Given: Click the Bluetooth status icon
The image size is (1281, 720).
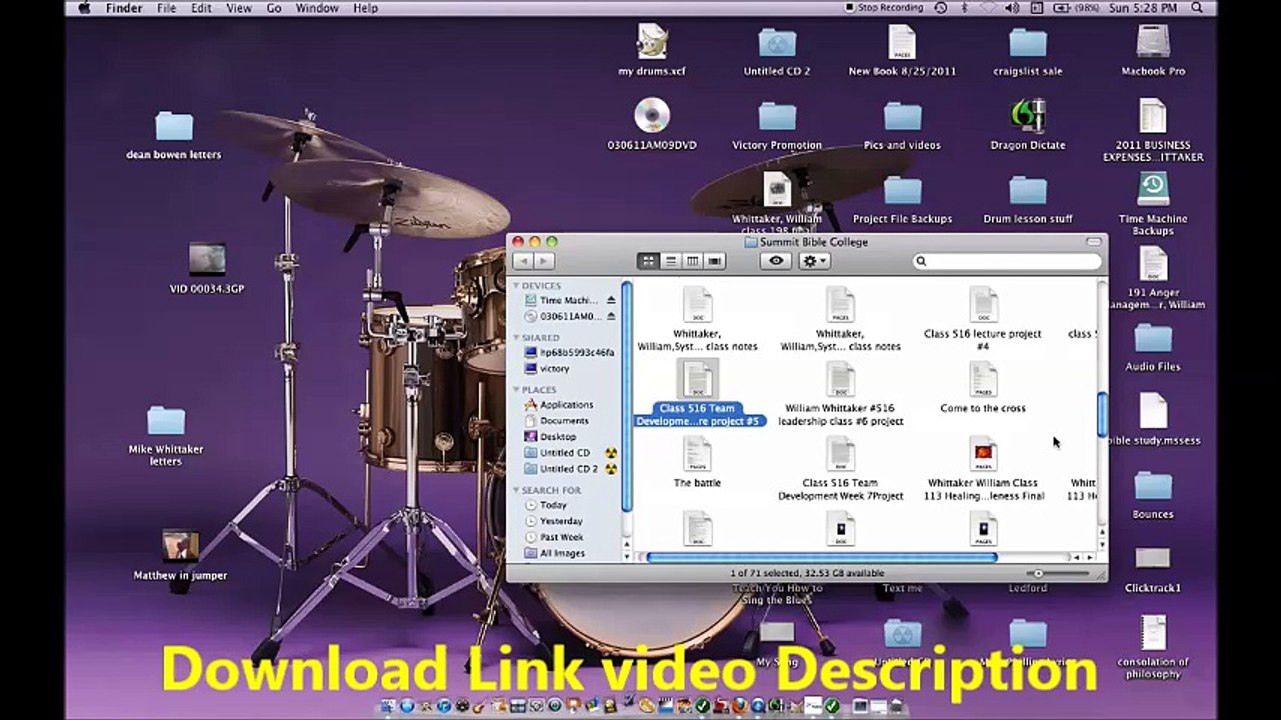Looking at the screenshot, I should [x=965, y=8].
